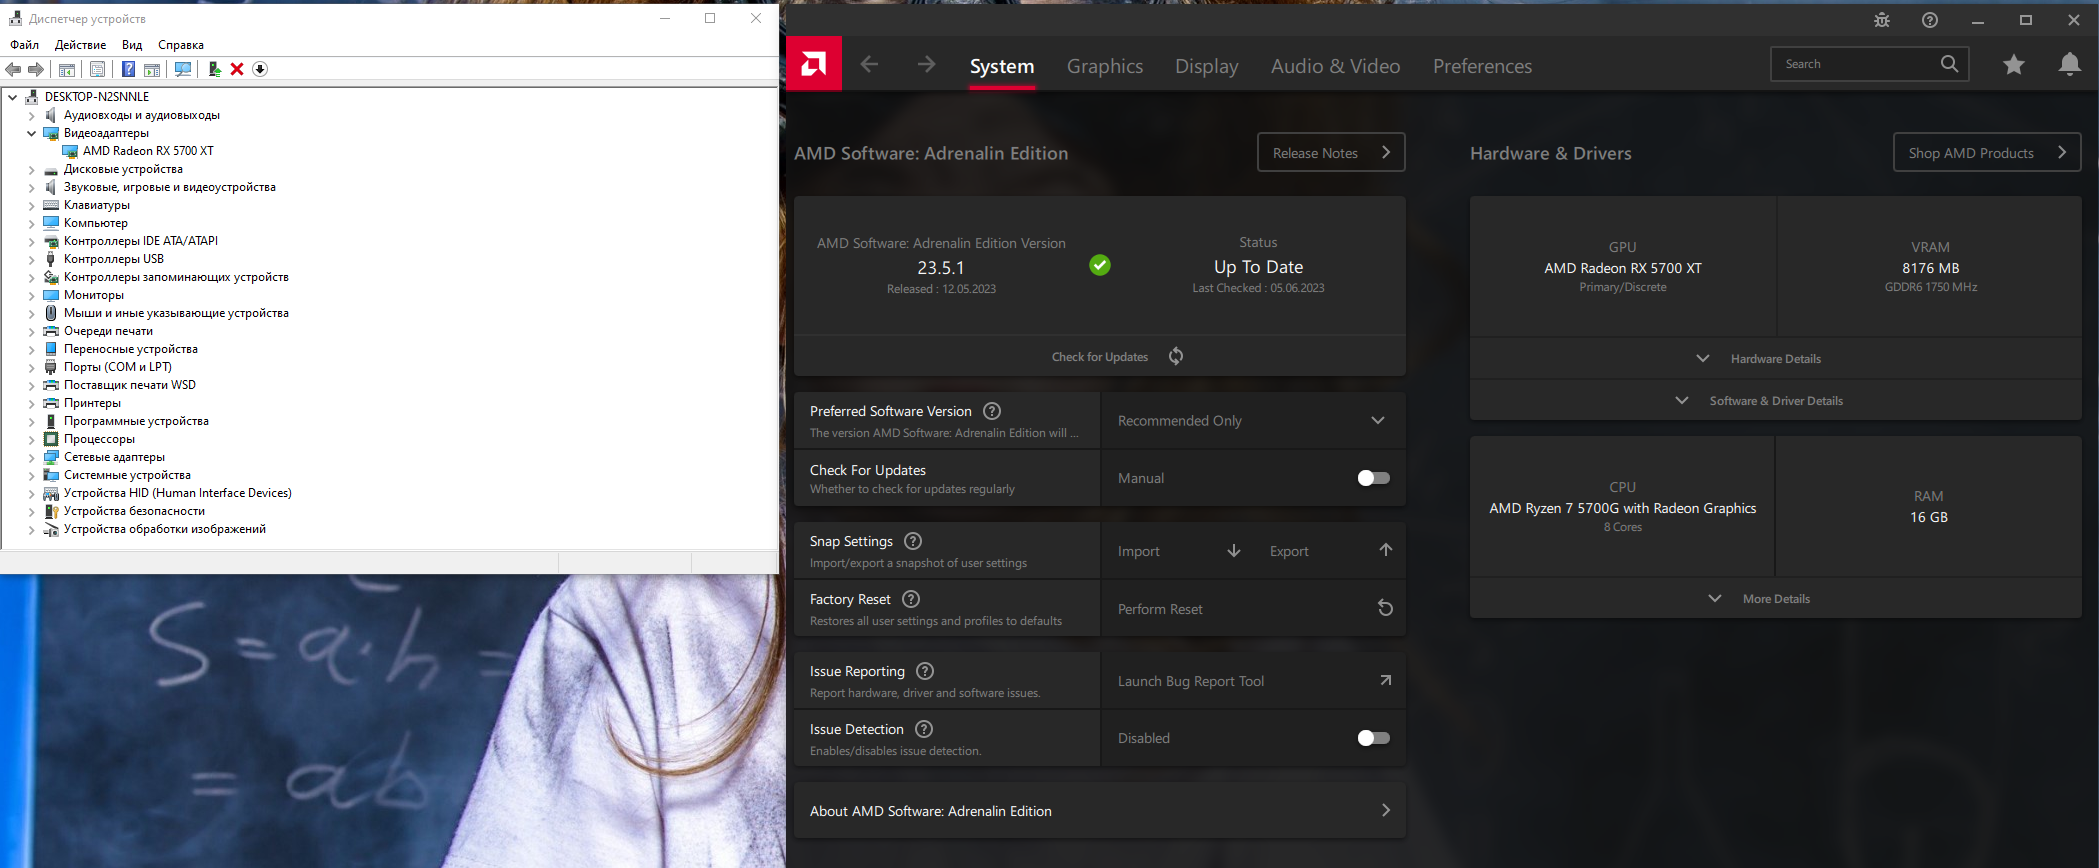
Task: Click the help icon next to Issue Reporting
Action: 925,671
